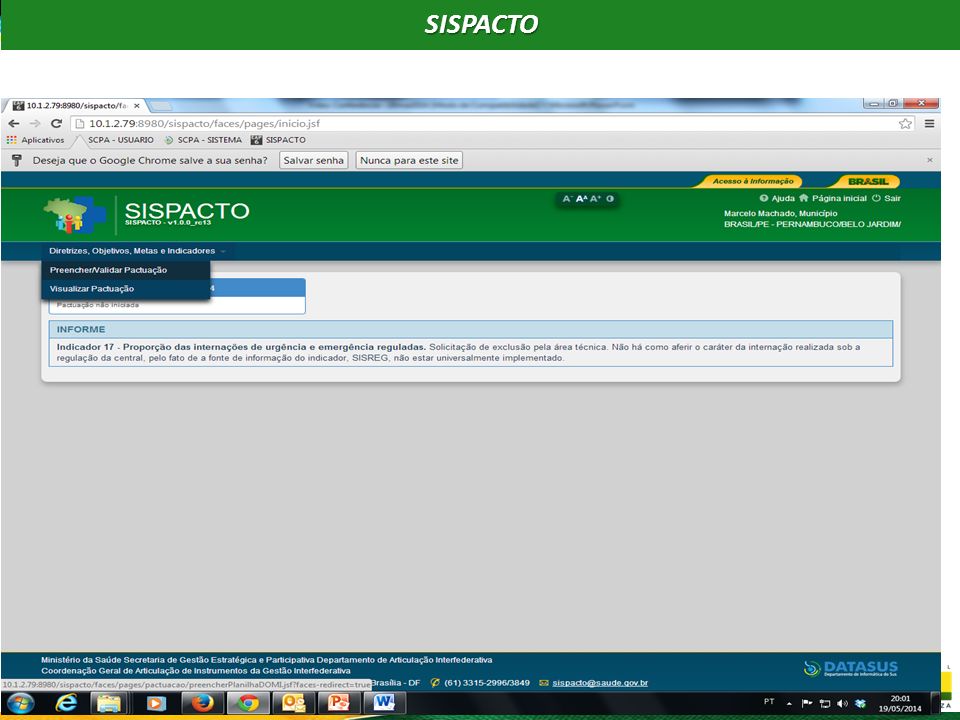Click the Indicador 17 notice text
The height and width of the screenshot is (720, 960).
click(x=458, y=353)
